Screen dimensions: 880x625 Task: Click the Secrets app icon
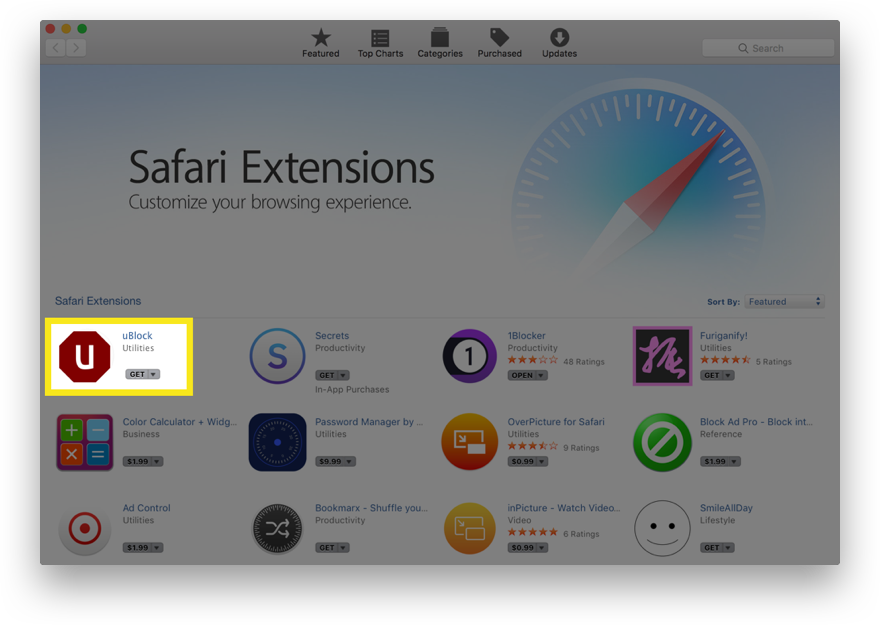pos(277,356)
